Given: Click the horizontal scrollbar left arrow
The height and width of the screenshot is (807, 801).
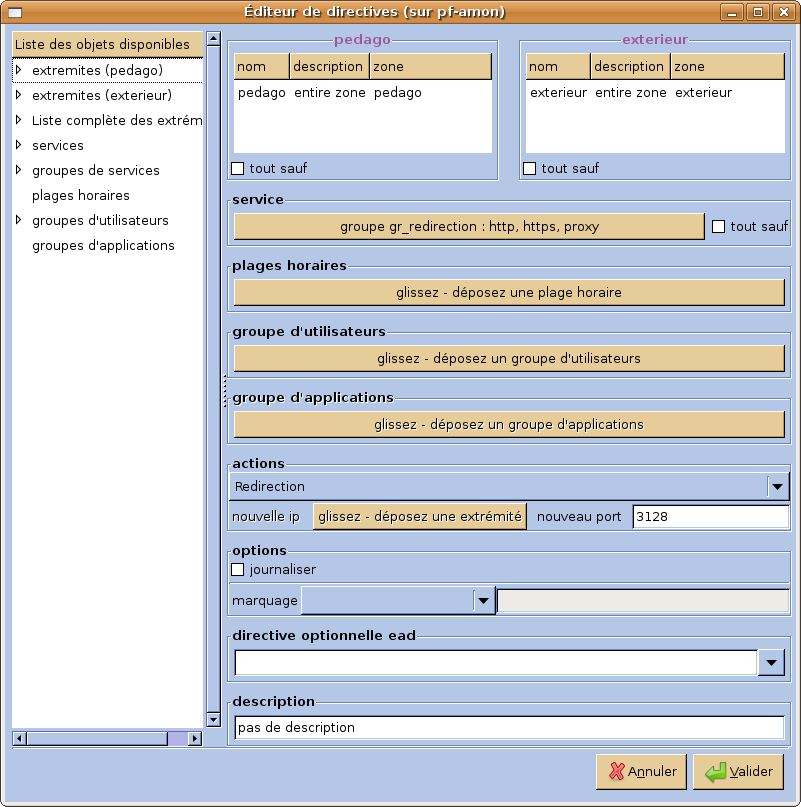Looking at the screenshot, I should [x=20, y=739].
